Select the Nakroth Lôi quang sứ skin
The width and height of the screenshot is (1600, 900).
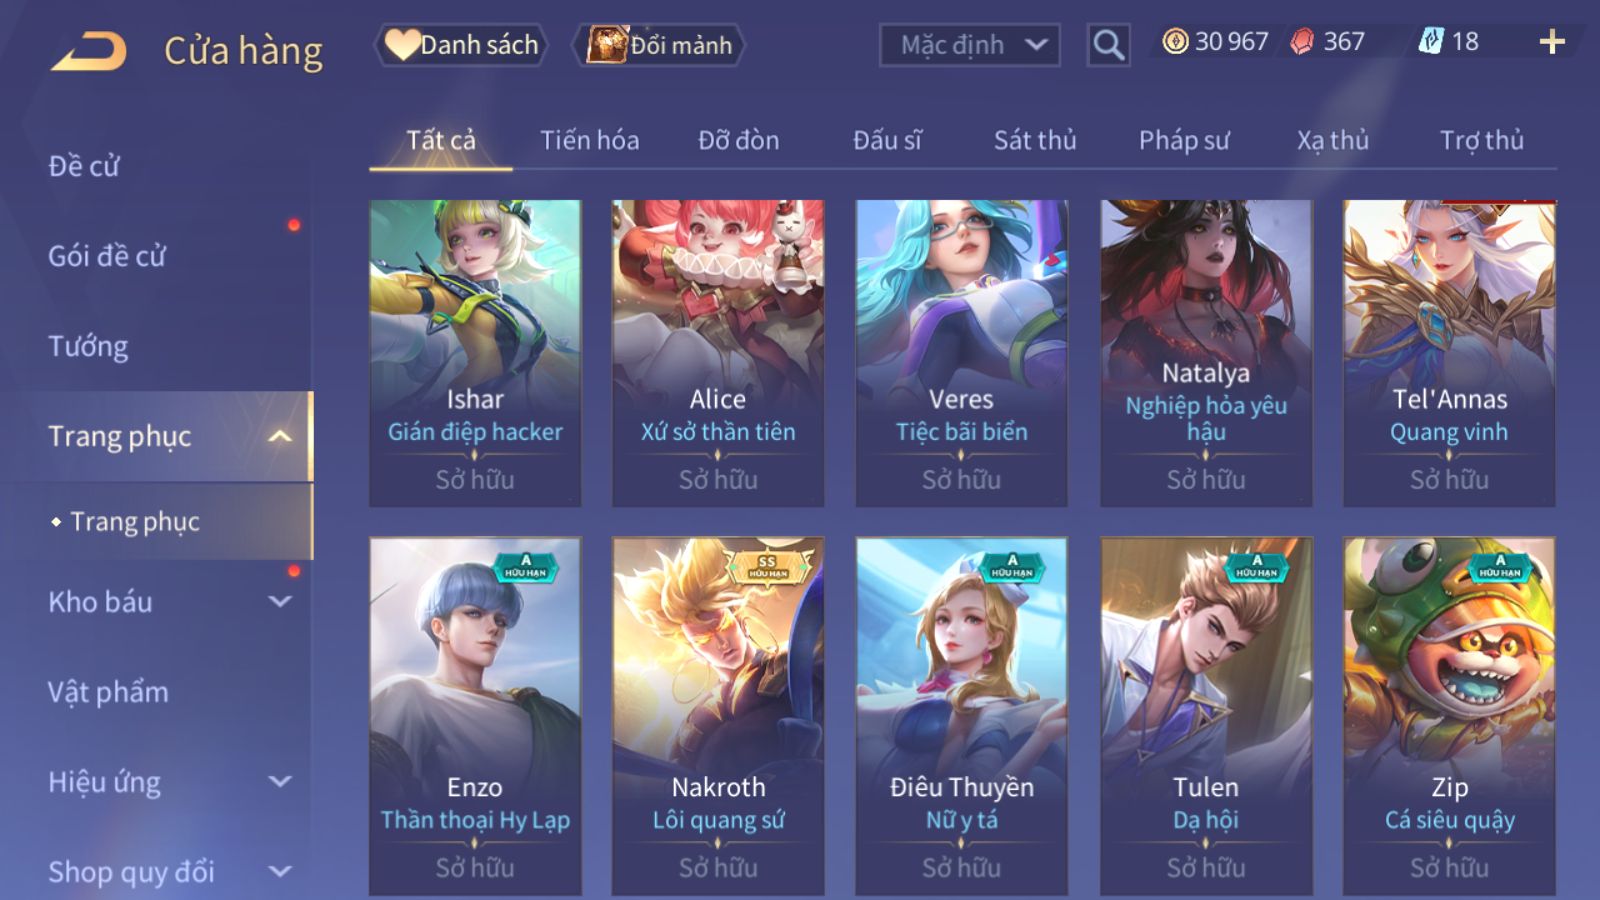718,716
